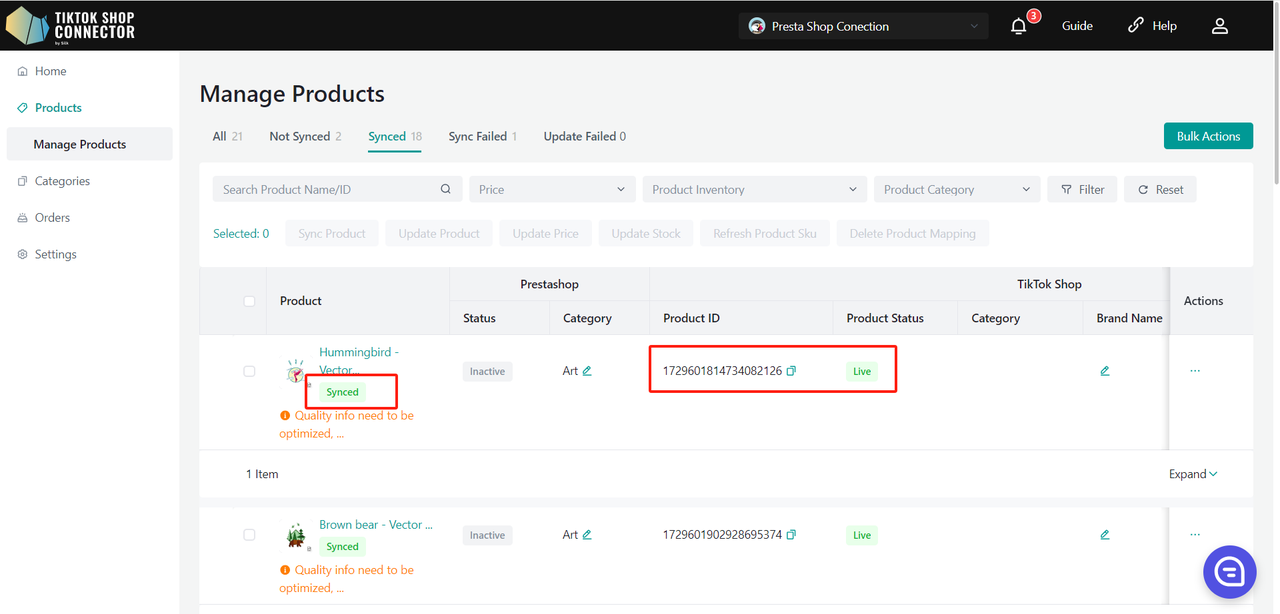Open the Product Category dropdown
Viewport: 1280px width, 614px height.
[x=957, y=189]
